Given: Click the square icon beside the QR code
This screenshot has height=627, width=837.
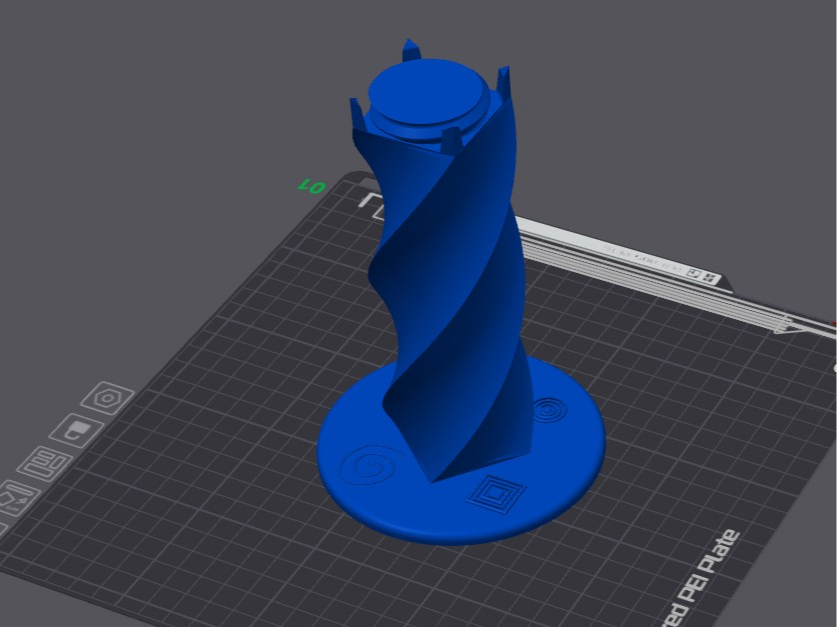Looking at the screenshot, I should click(x=694, y=273).
